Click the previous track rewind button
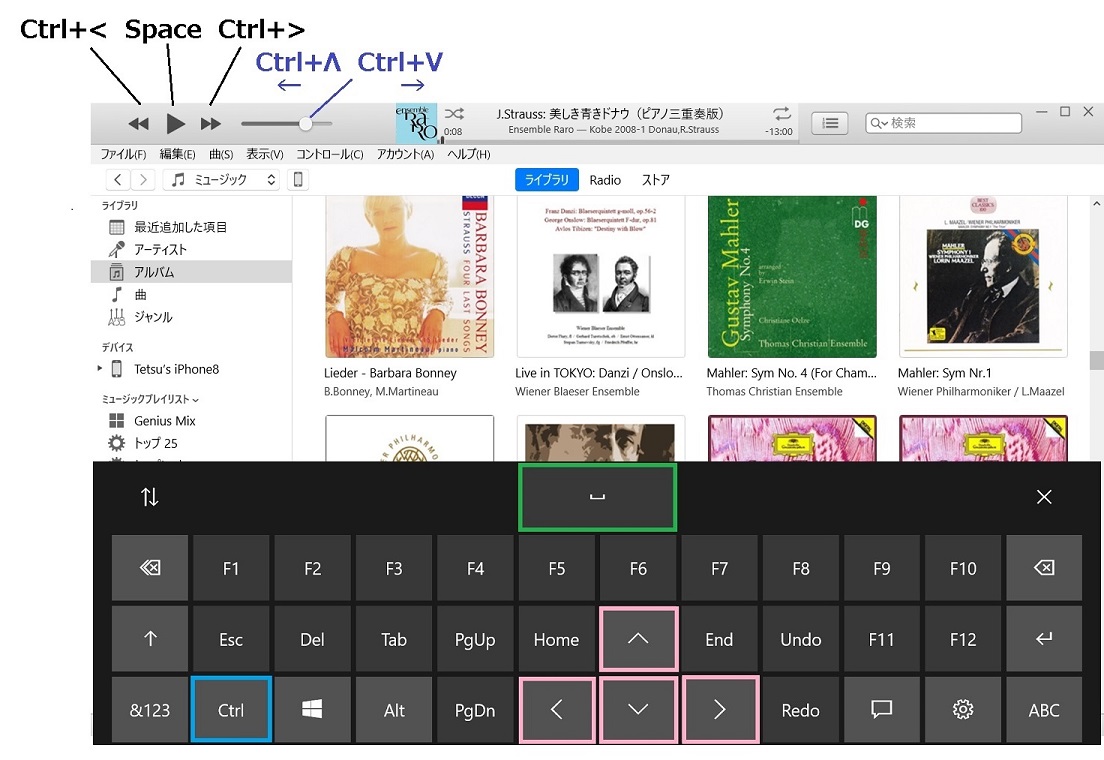 [139, 124]
